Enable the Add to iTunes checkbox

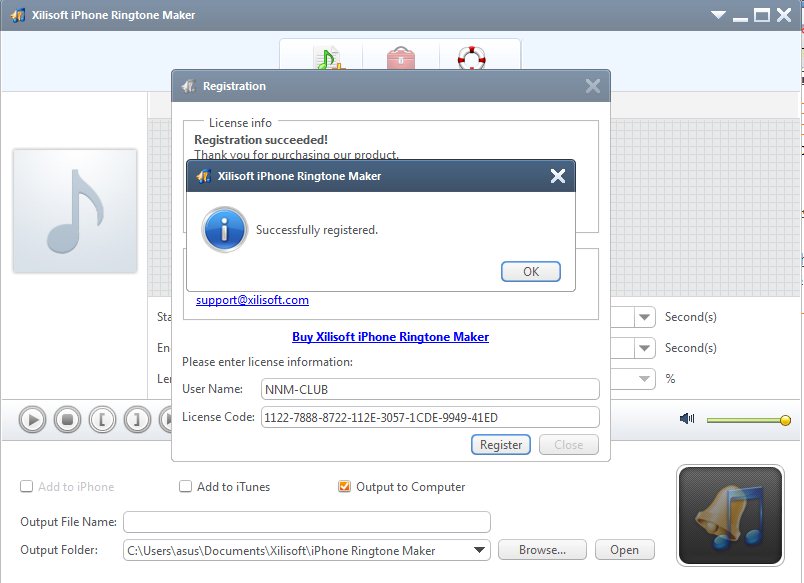[x=185, y=487]
